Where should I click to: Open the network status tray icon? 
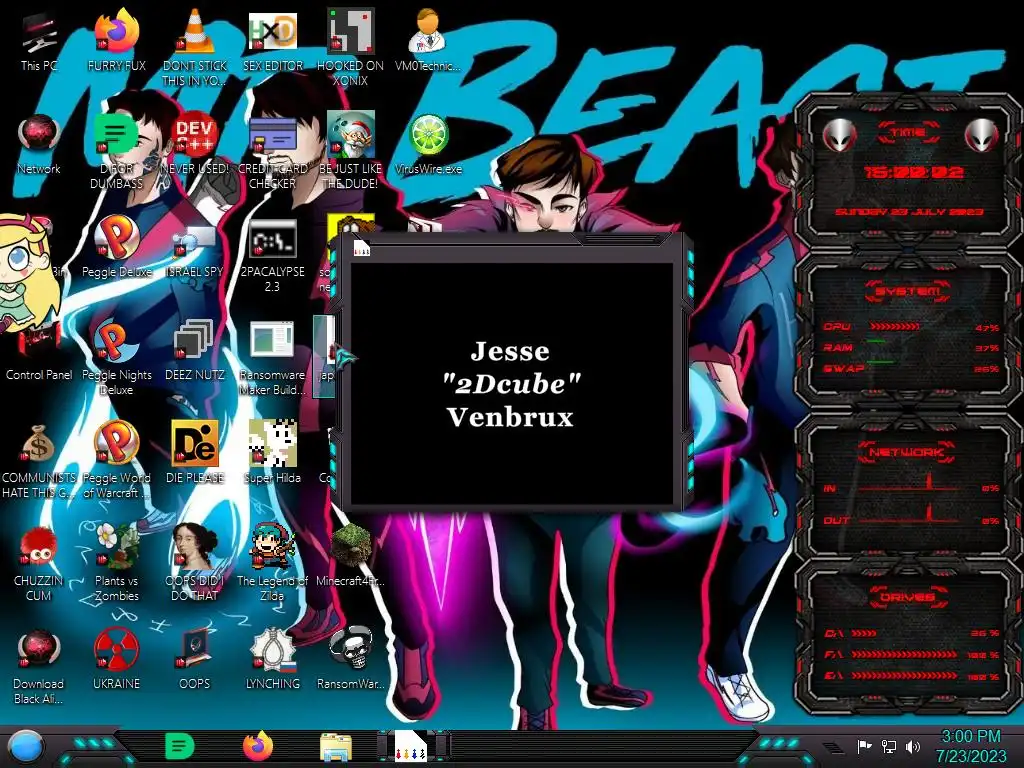pos(889,746)
